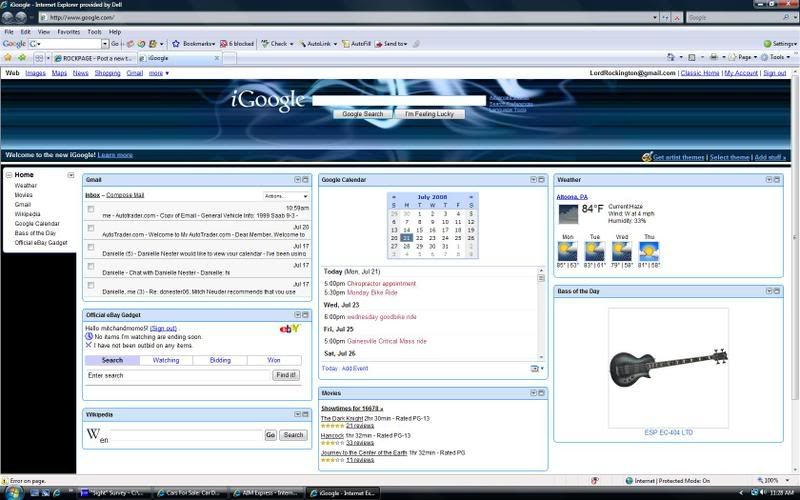Maximize the Weather gadget

pyautogui.click(x=777, y=180)
